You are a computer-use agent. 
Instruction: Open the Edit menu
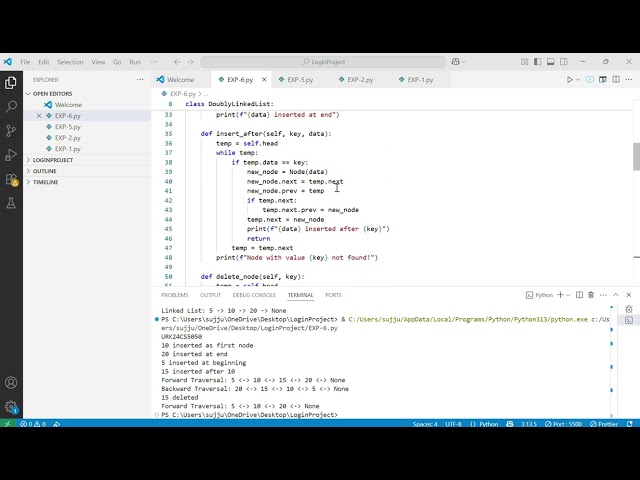click(x=44, y=62)
